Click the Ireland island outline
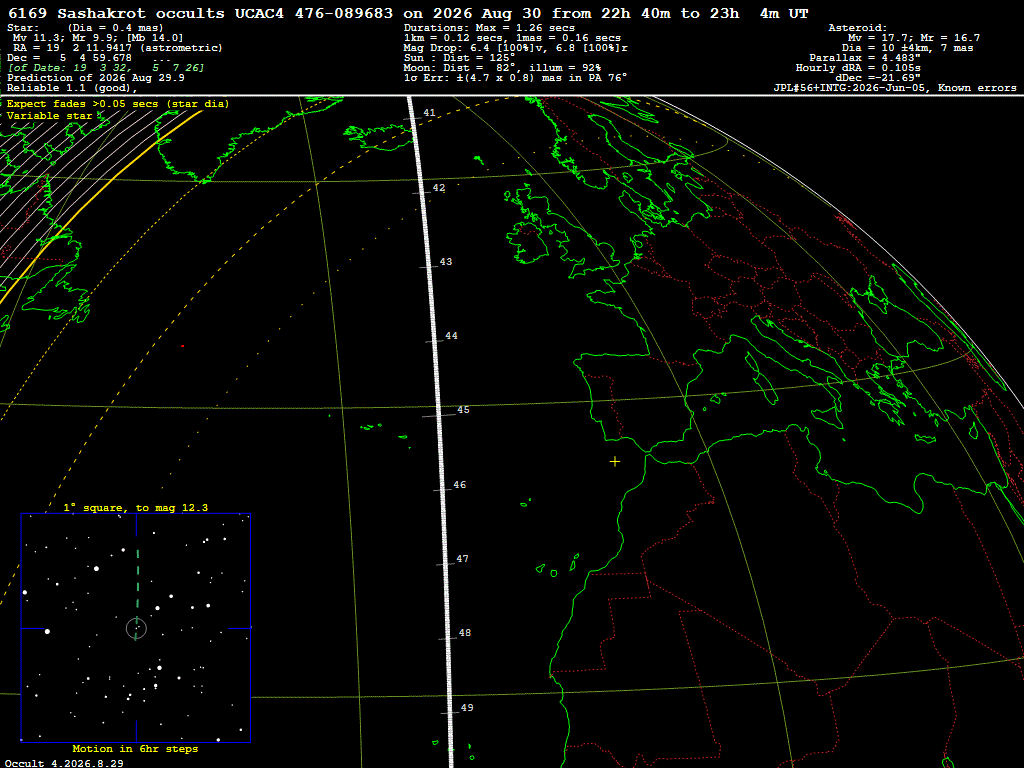Viewport: 1024px width, 768px height. pyautogui.click(x=527, y=240)
